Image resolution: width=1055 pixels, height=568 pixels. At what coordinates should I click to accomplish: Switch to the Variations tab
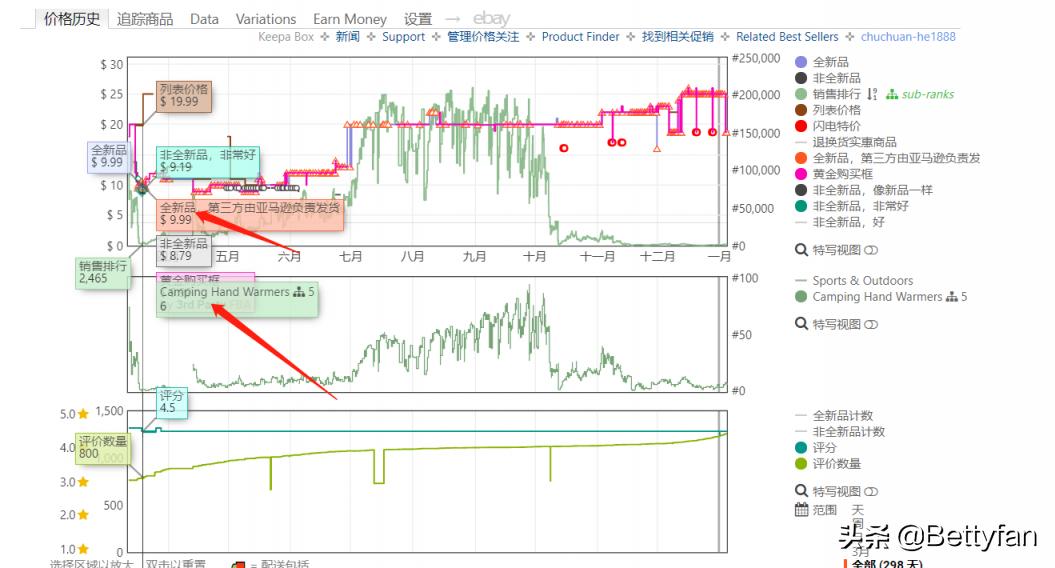266,19
